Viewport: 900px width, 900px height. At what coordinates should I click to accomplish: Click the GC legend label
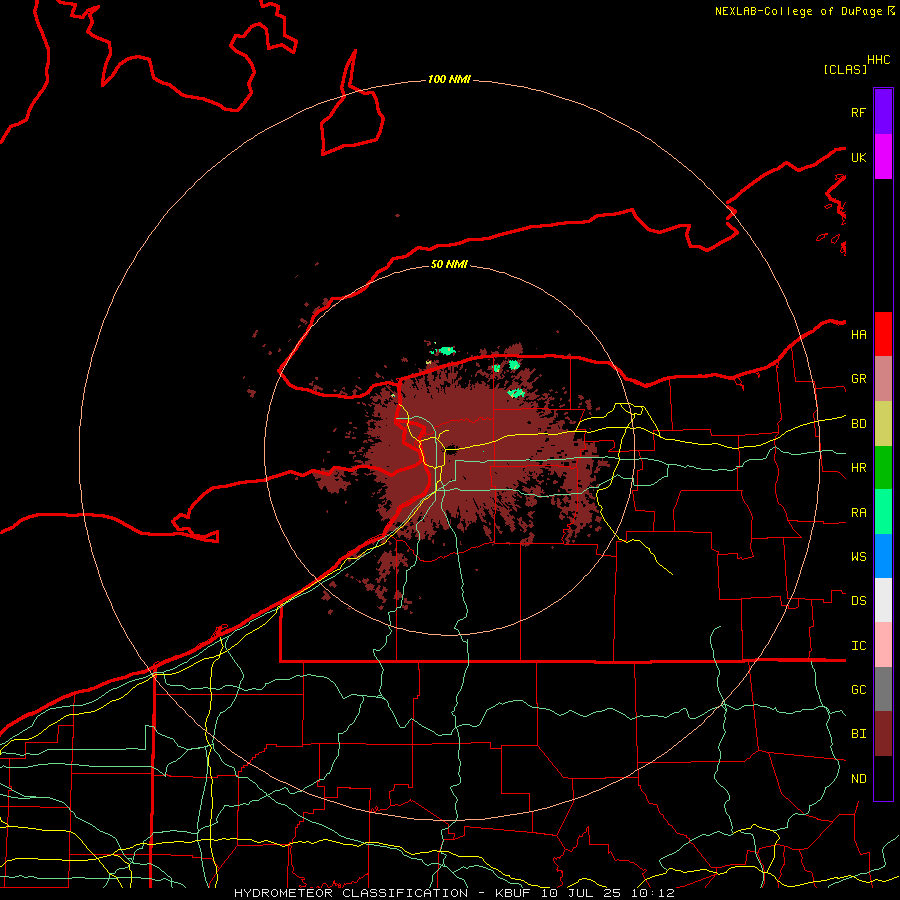pos(859,690)
